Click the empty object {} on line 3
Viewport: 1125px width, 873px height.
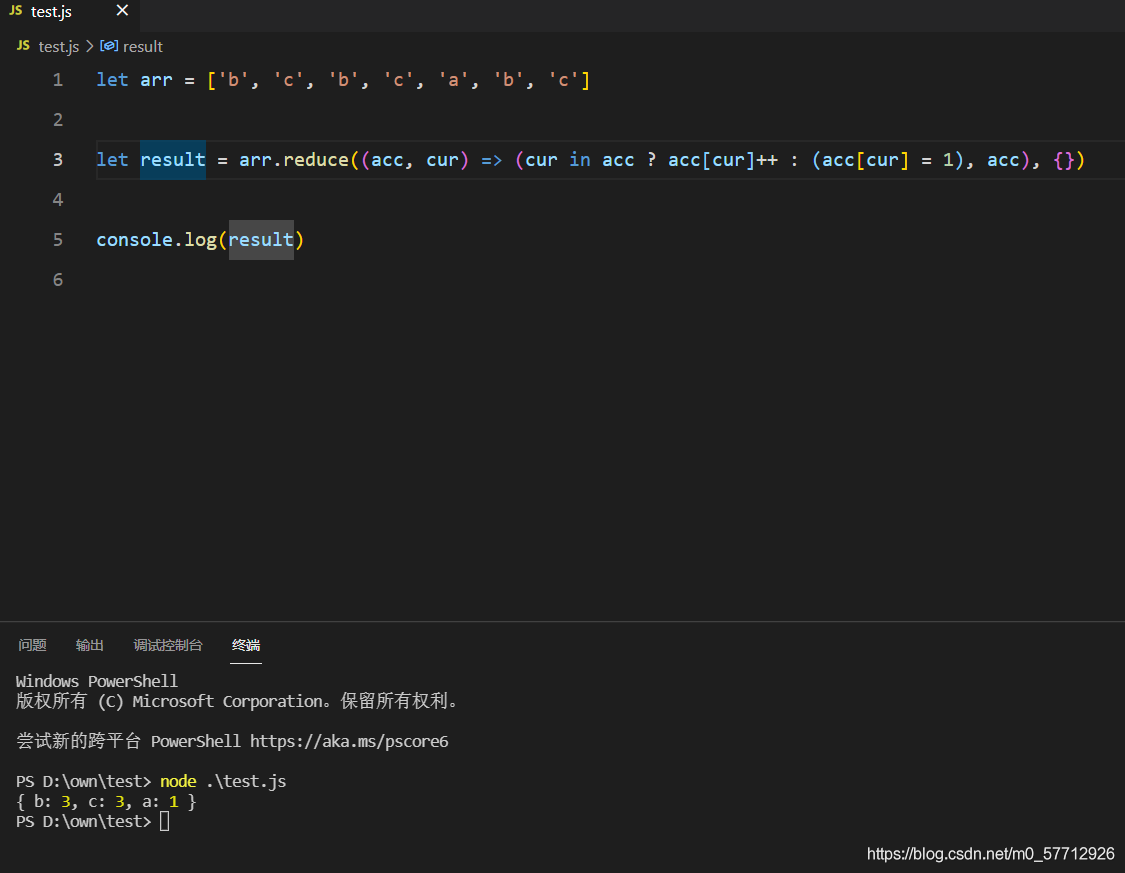coord(1064,159)
